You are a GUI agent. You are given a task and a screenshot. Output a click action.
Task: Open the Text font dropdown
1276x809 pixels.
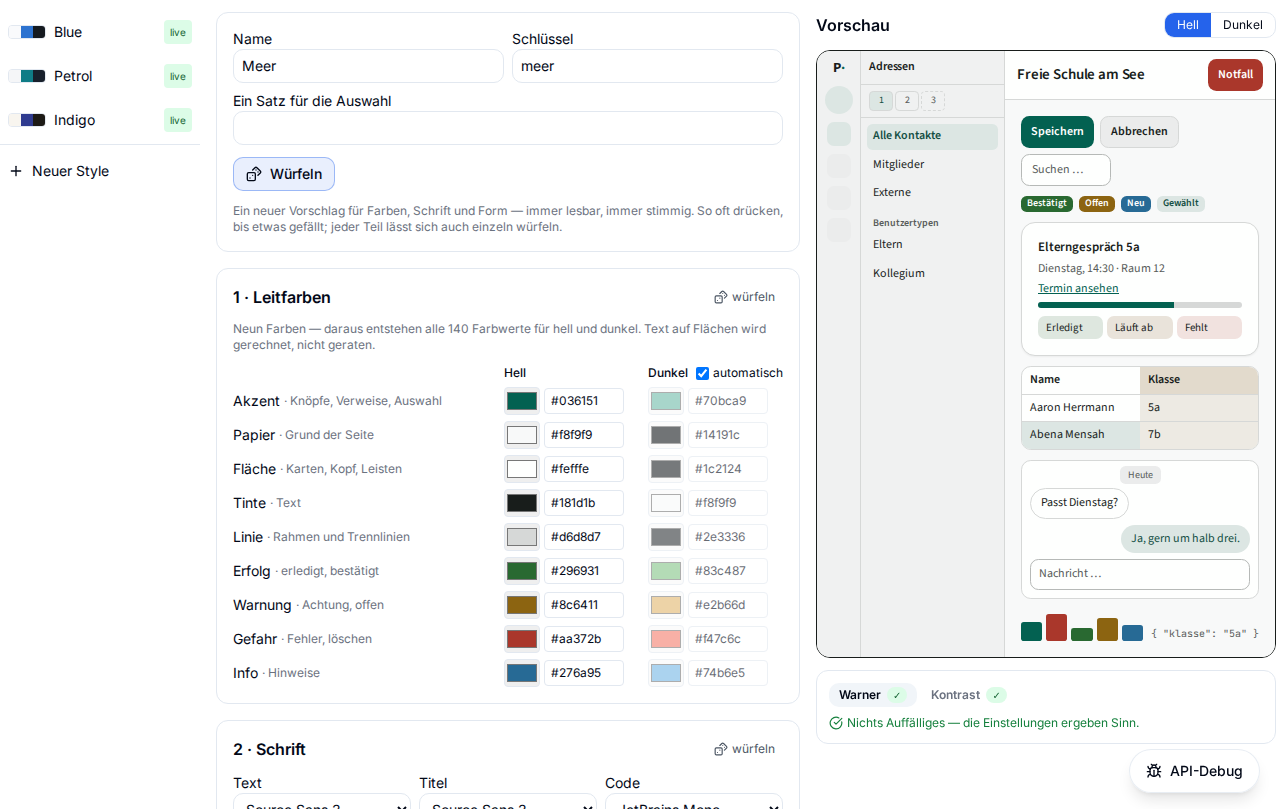(322, 801)
